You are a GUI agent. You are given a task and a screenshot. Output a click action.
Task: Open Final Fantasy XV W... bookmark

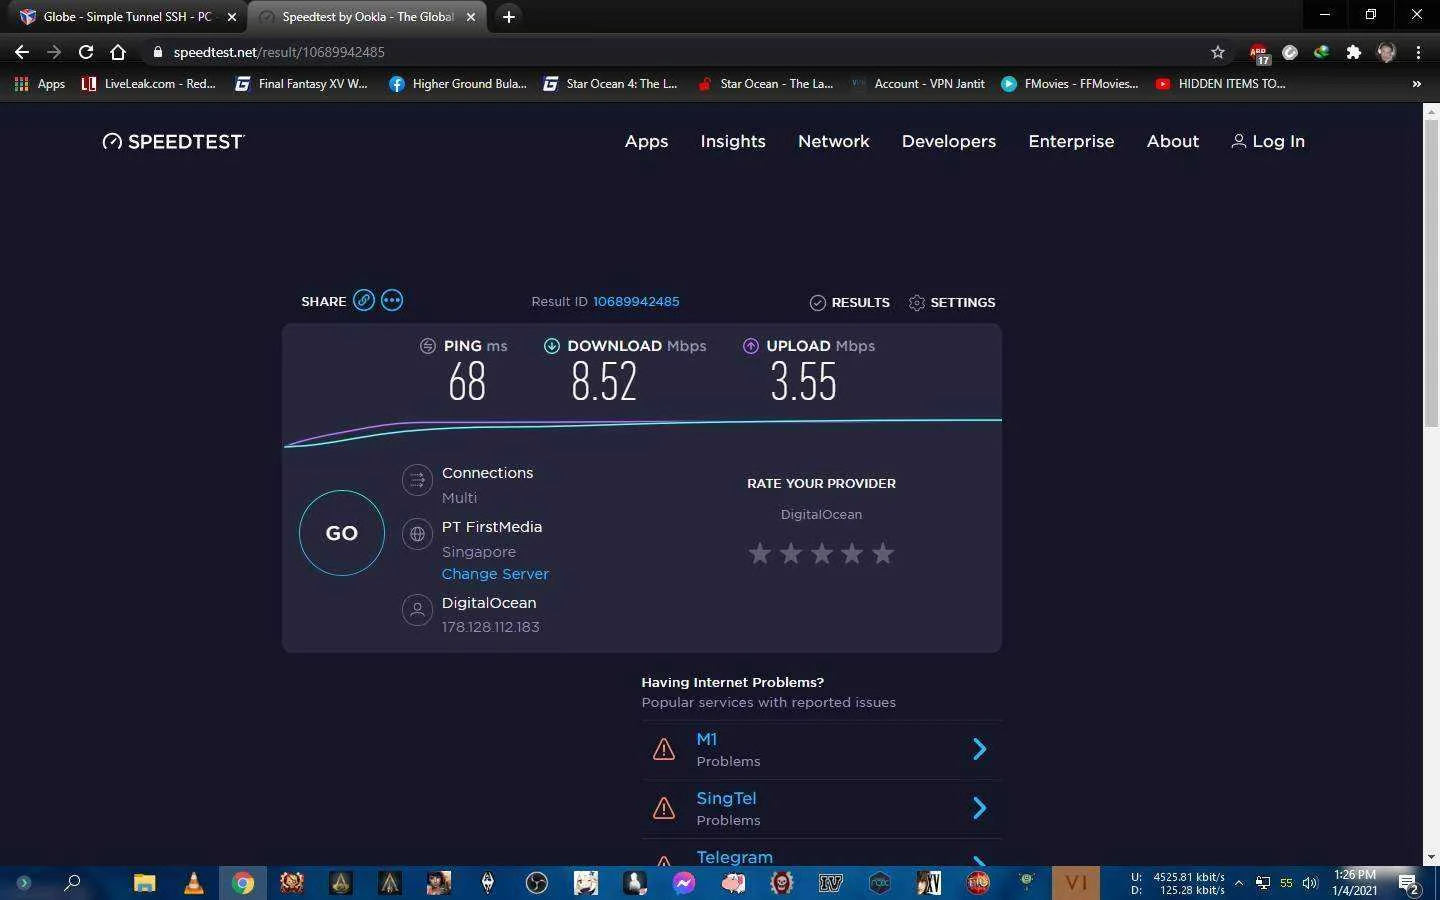301,84
